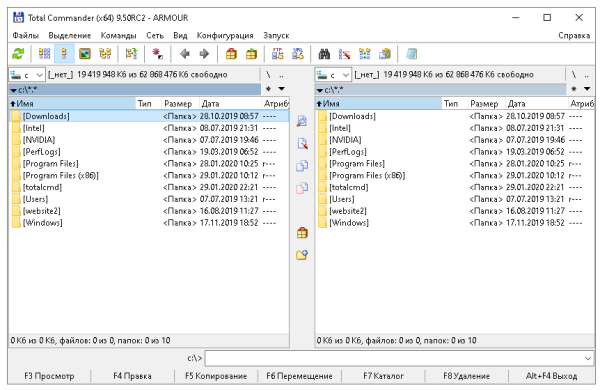Click the Total Commander floppy title icon

pos(18,18)
